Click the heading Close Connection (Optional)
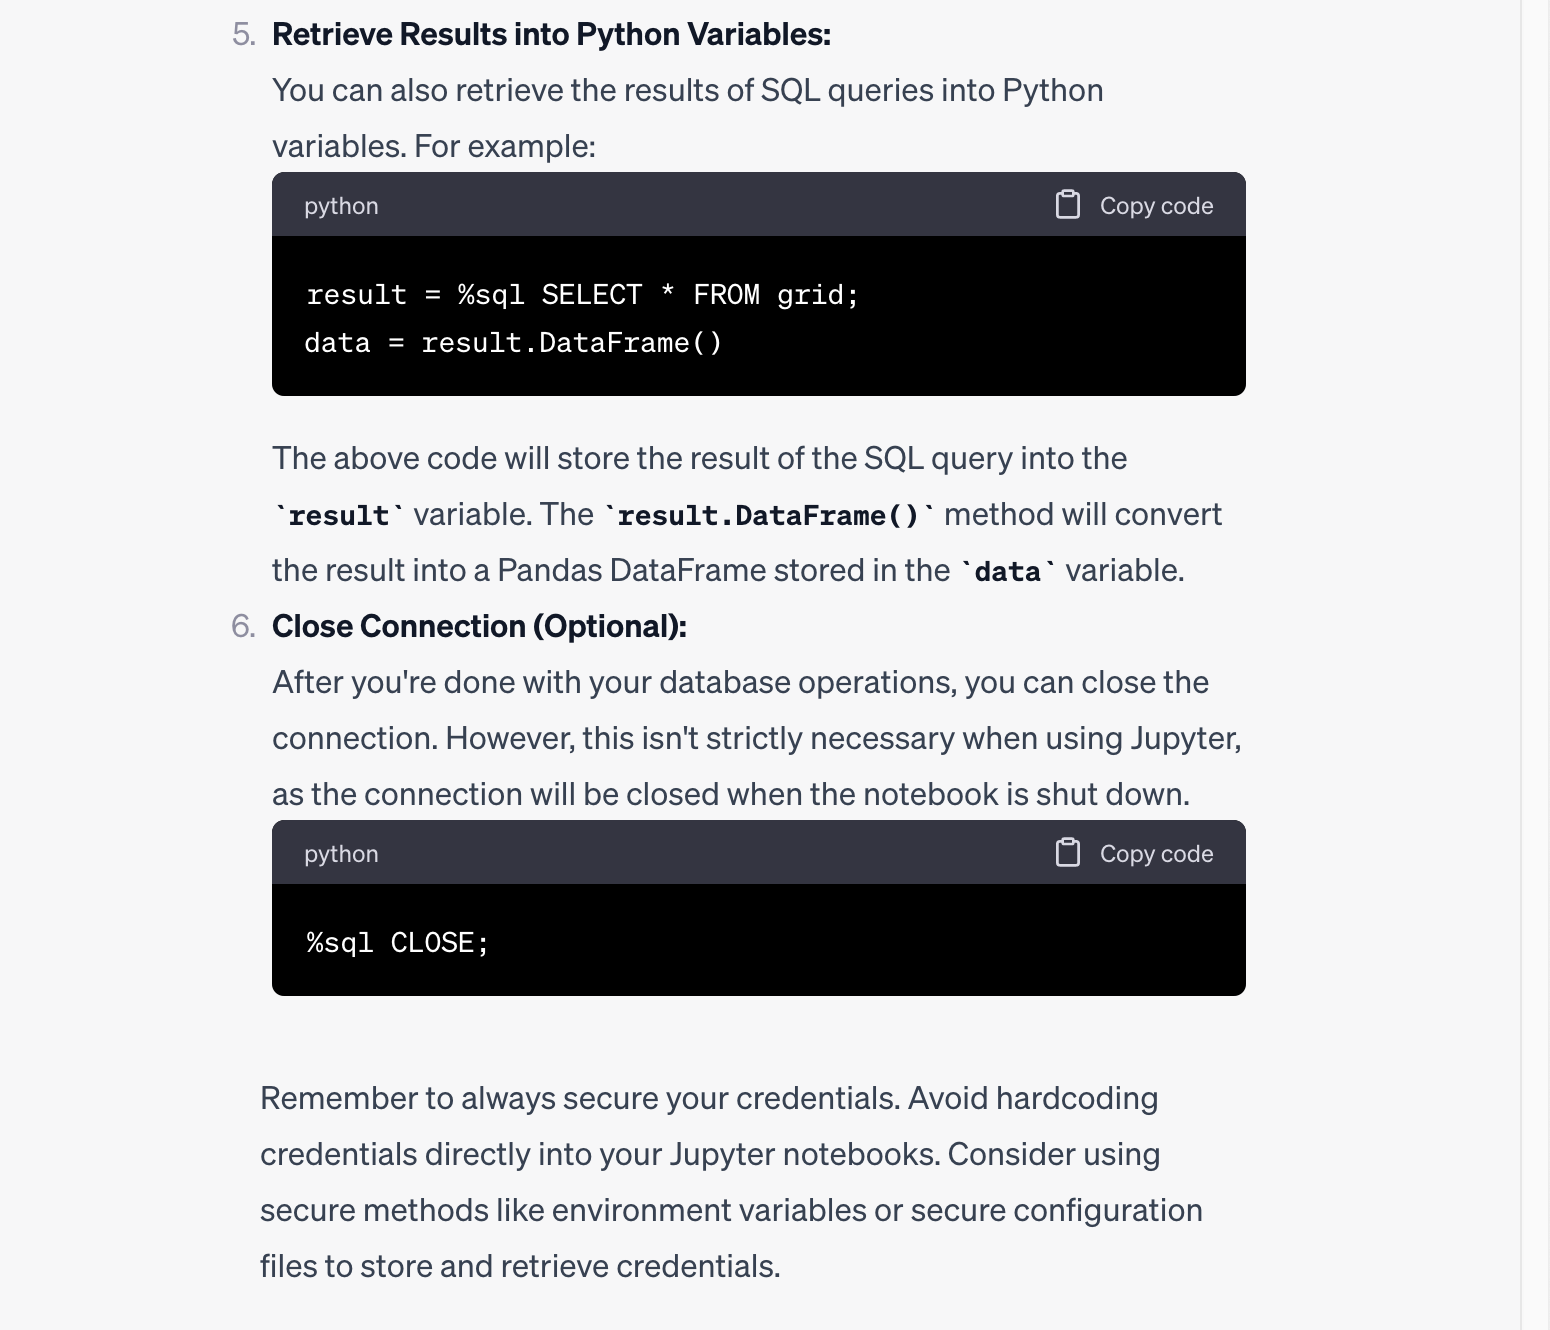Viewport: 1550px width, 1330px height. [x=480, y=625]
